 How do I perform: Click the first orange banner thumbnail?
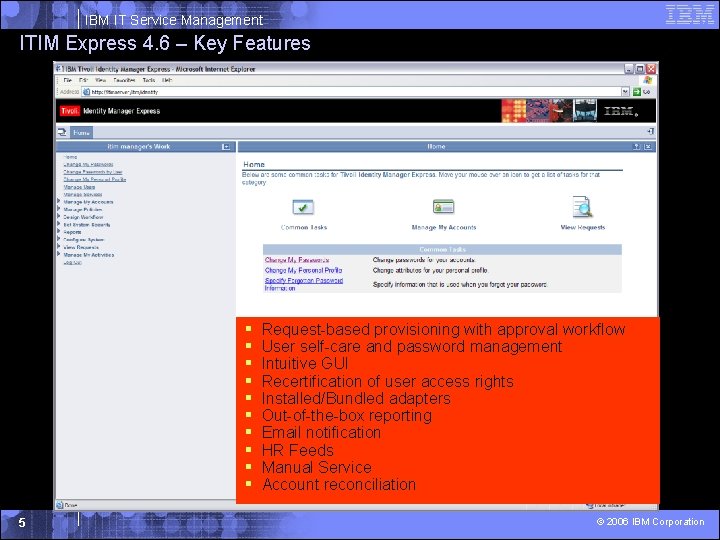513,111
